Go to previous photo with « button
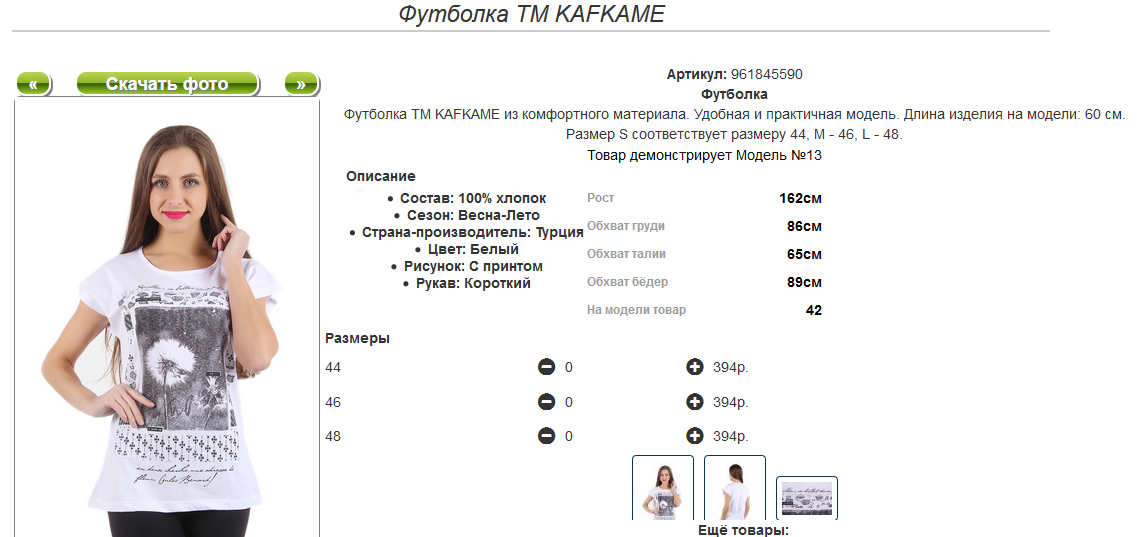This screenshot has height=537, width=1137. (33, 84)
